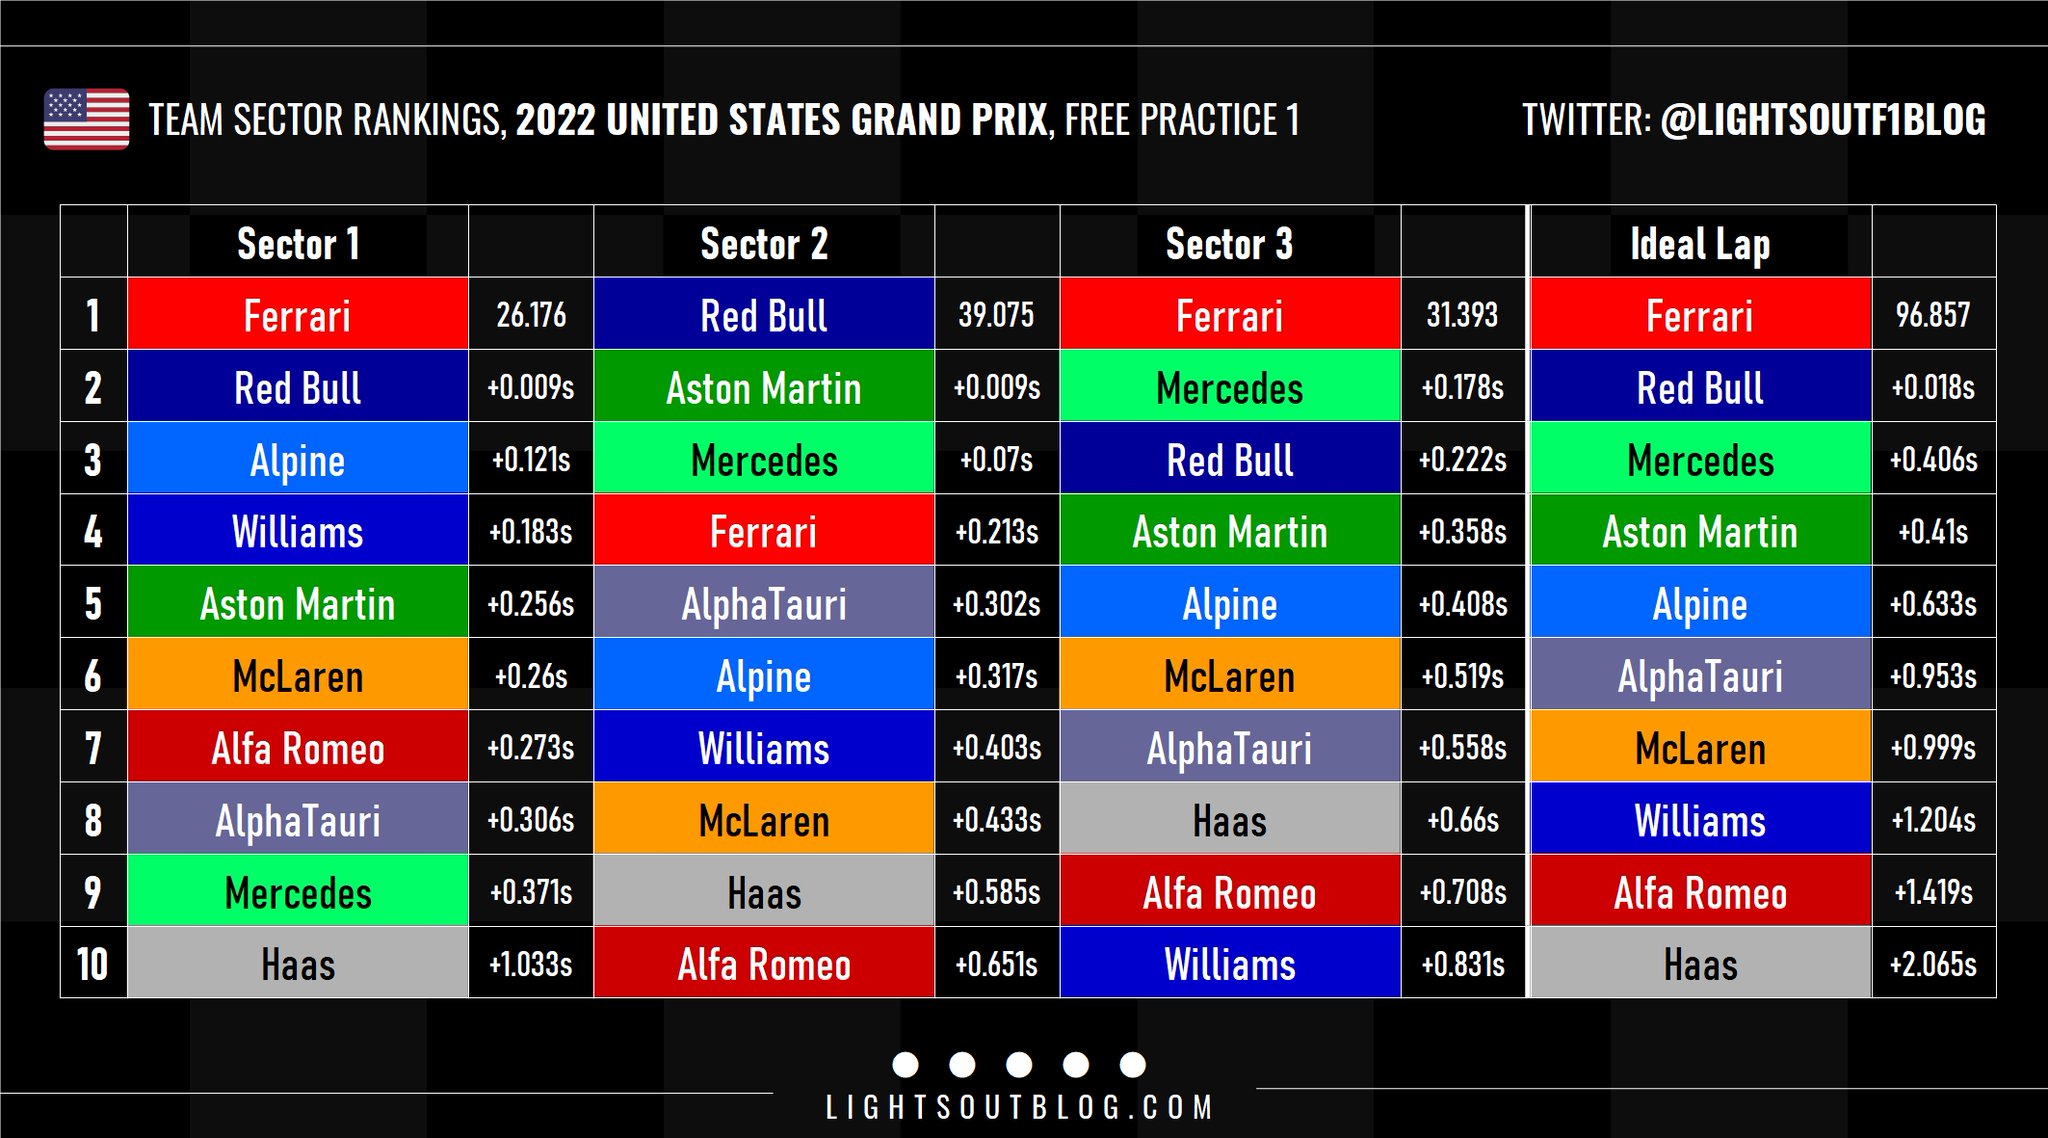Click the red Ferrari cell in Sector 1
The width and height of the screenshot is (2048, 1138).
(x=298, y=315)
